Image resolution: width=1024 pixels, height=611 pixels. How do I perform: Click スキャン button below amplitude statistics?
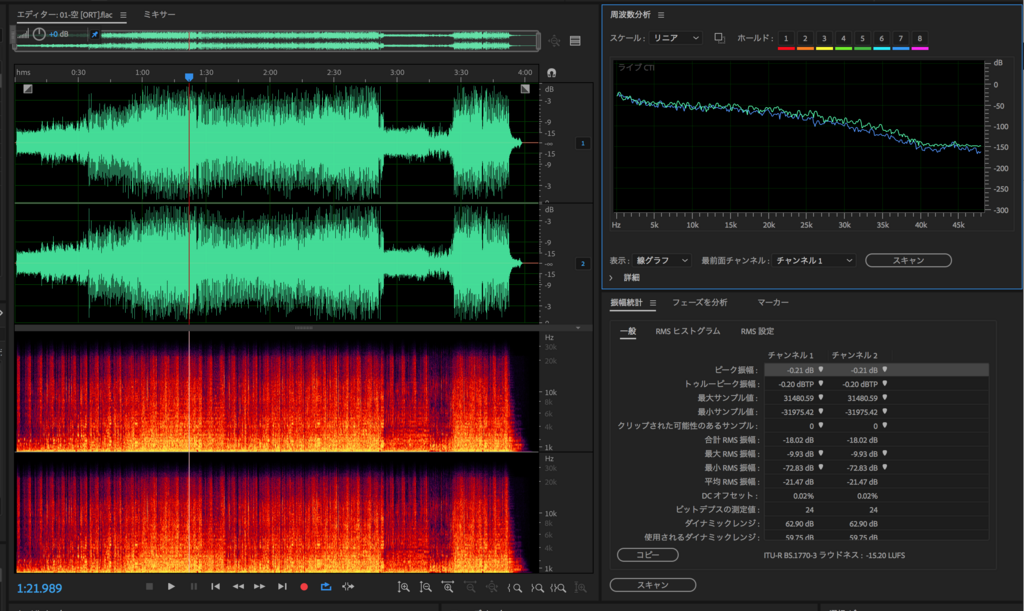tap(652, 585)
